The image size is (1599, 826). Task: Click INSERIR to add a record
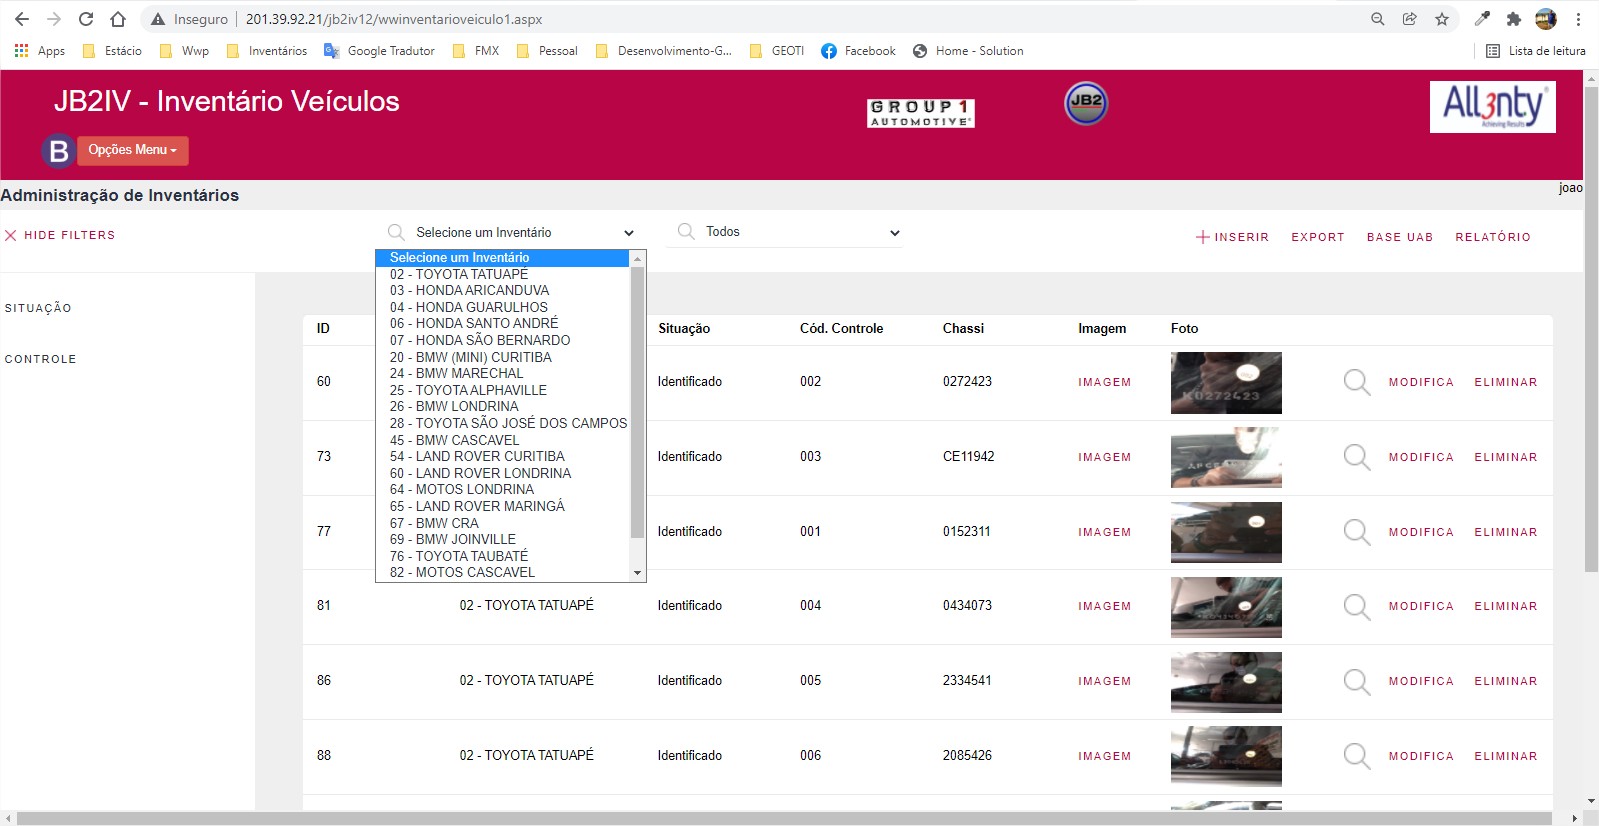click(1232, 237)
